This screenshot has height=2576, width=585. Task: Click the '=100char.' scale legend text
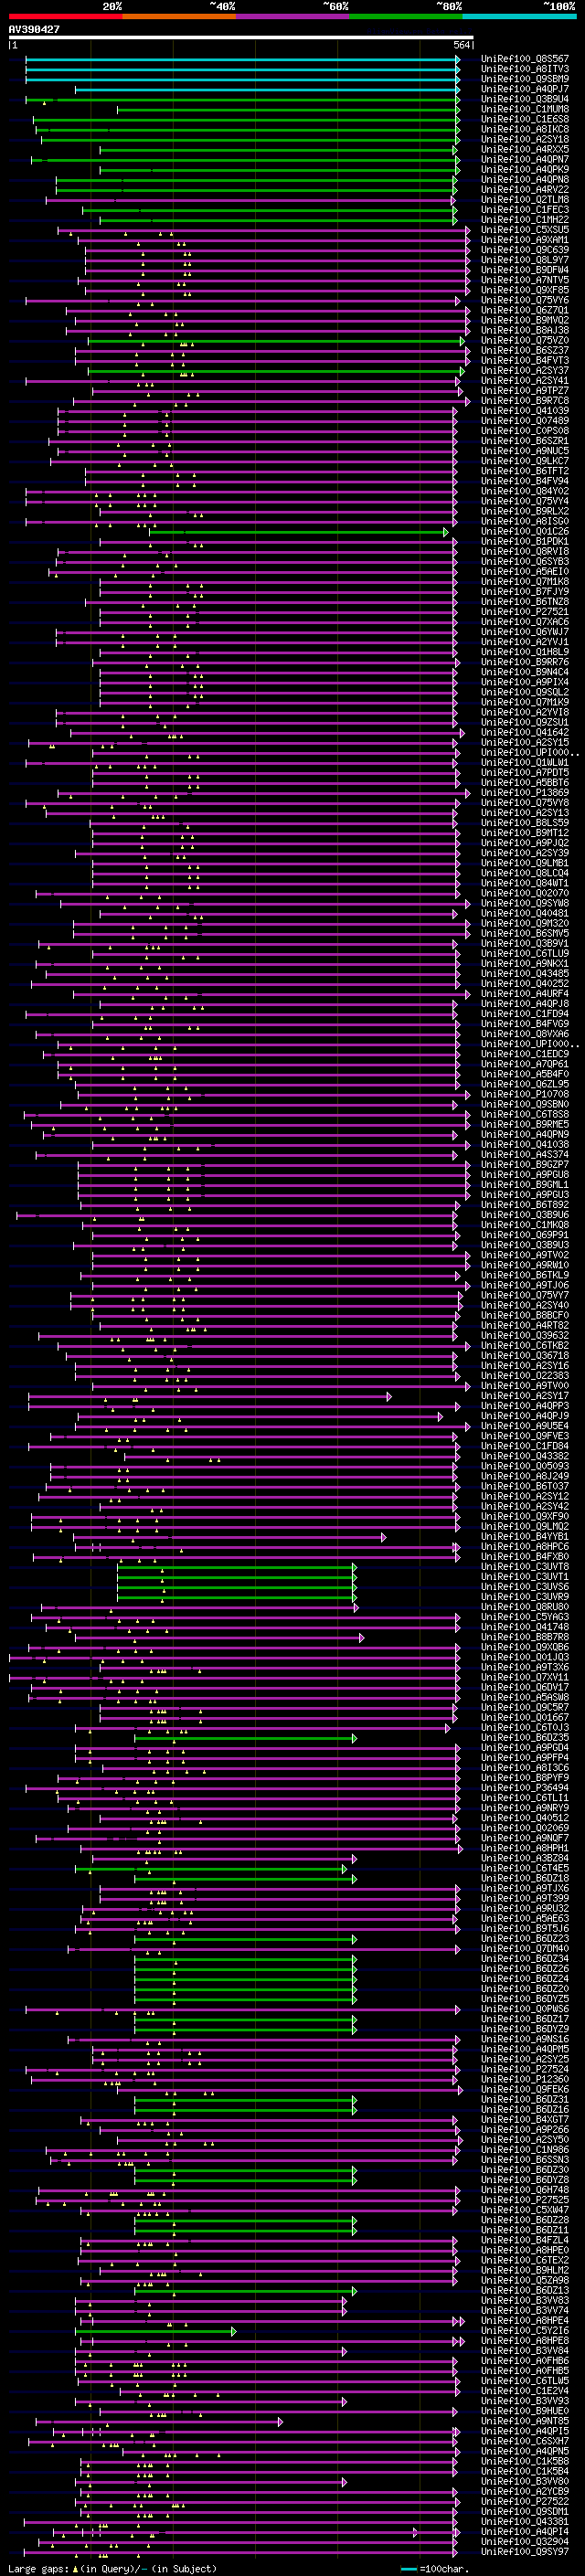click(443, 2569)
